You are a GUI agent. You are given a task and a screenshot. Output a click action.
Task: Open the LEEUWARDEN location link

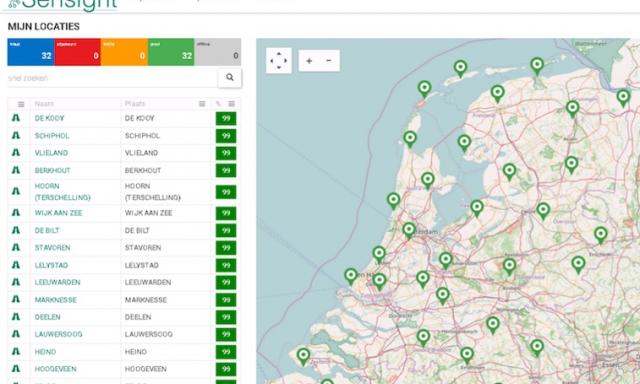[58, 282]
